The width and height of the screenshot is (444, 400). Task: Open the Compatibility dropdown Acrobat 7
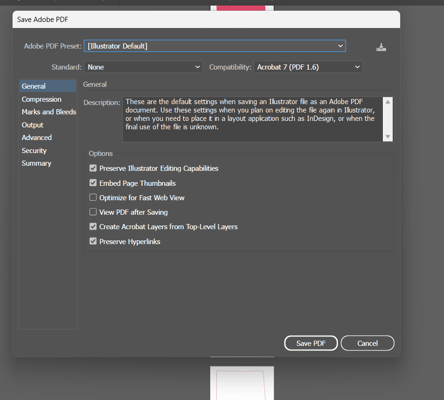click(308, 67)
